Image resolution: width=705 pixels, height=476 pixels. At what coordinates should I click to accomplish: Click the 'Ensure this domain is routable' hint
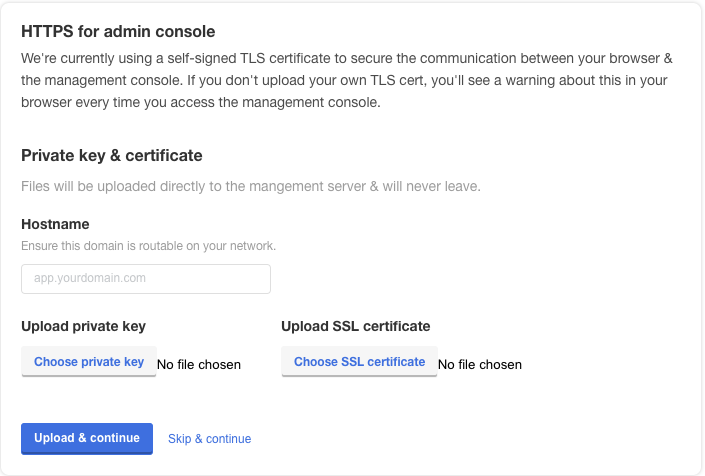(x=148, y=246)
